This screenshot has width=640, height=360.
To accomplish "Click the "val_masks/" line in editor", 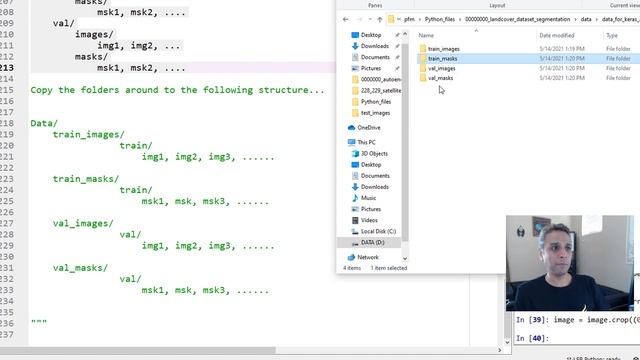I will coord(80,268).
